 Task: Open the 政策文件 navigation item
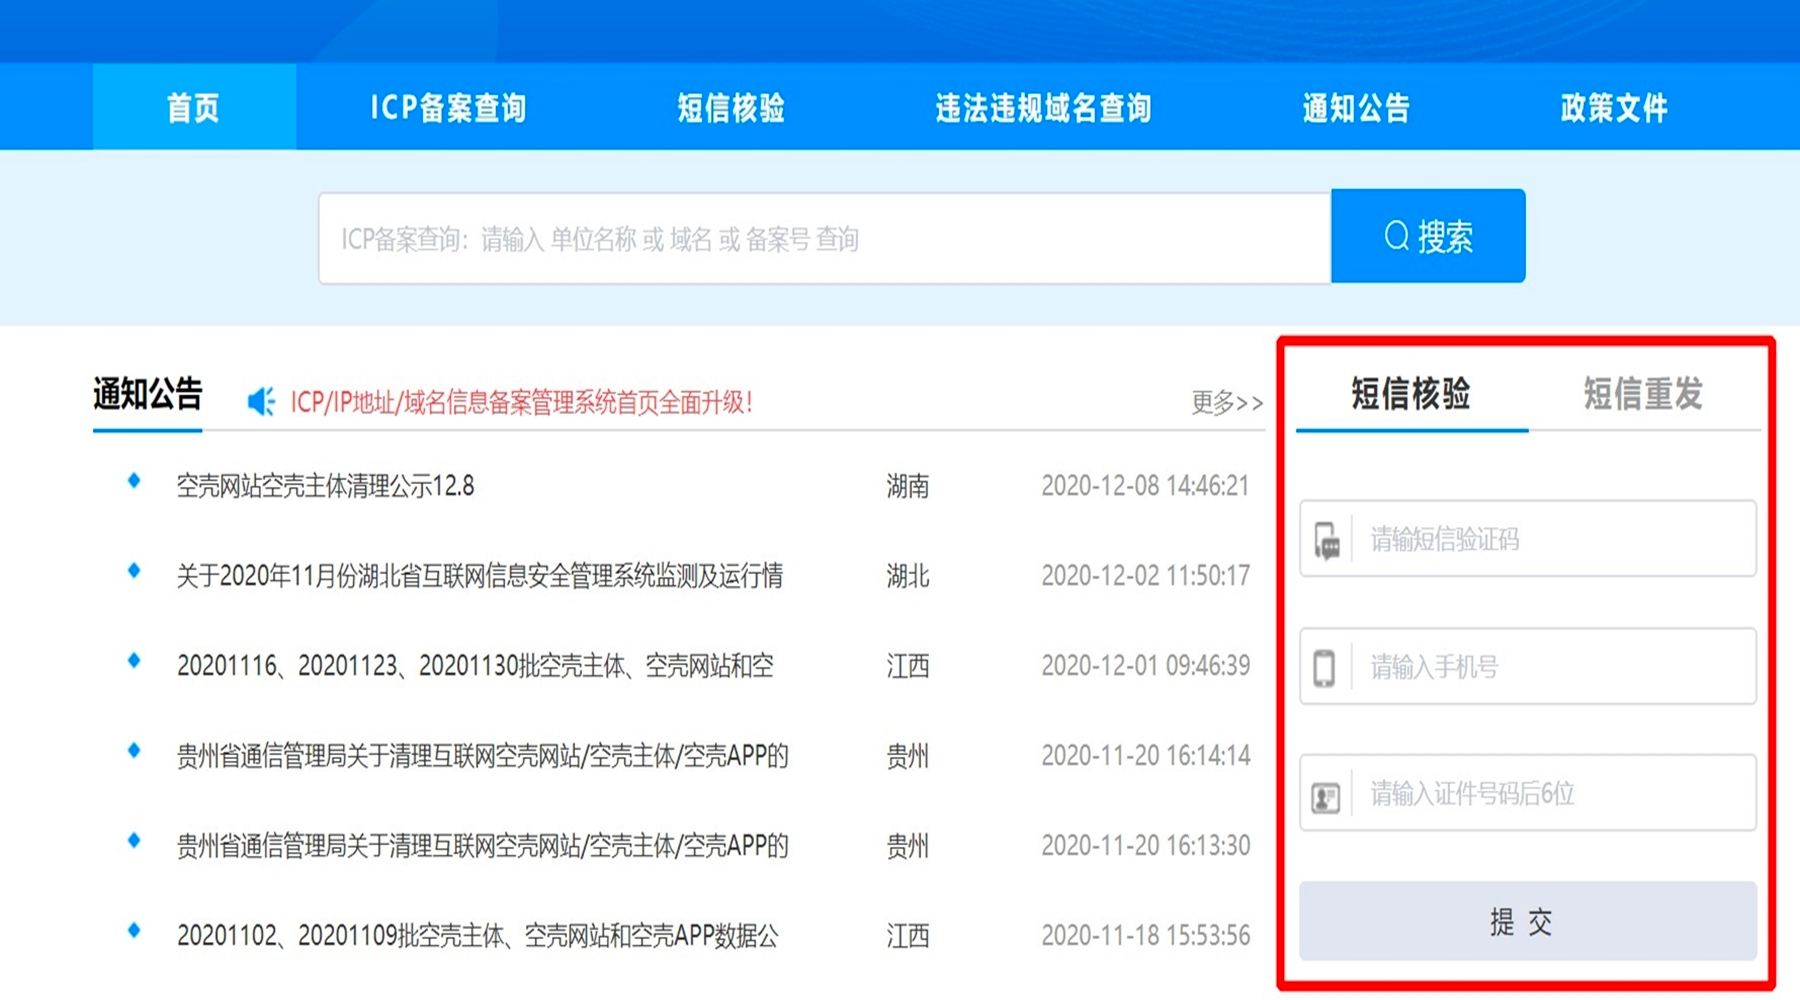click(x=1614, y=108)
